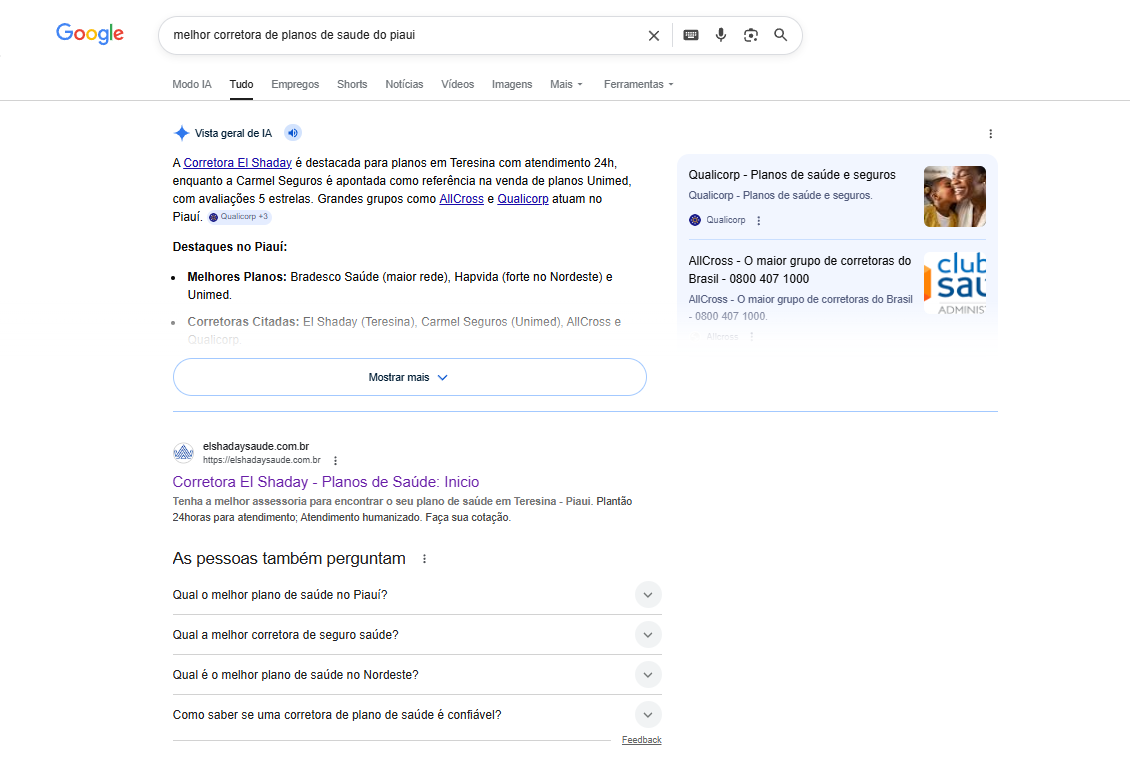Open 'Corretora El Shaday - Planos de Saúde' result
The height and width of the screenshot is (773, 1130).
[x=326, y=482]
